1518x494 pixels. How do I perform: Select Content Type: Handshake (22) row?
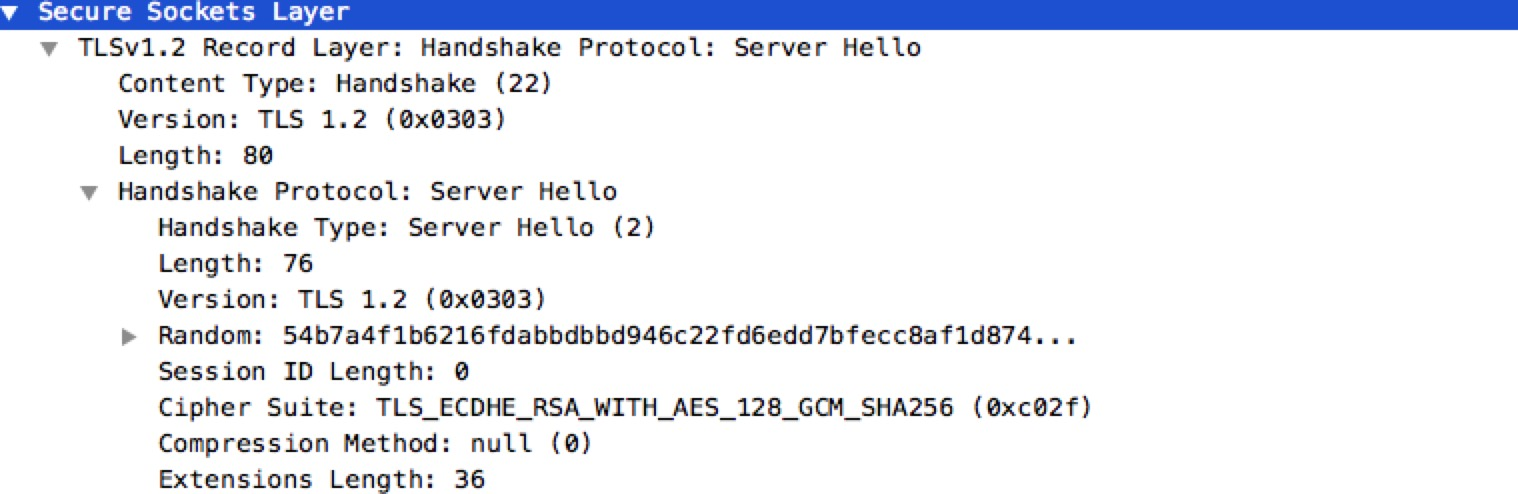[335, 84]
